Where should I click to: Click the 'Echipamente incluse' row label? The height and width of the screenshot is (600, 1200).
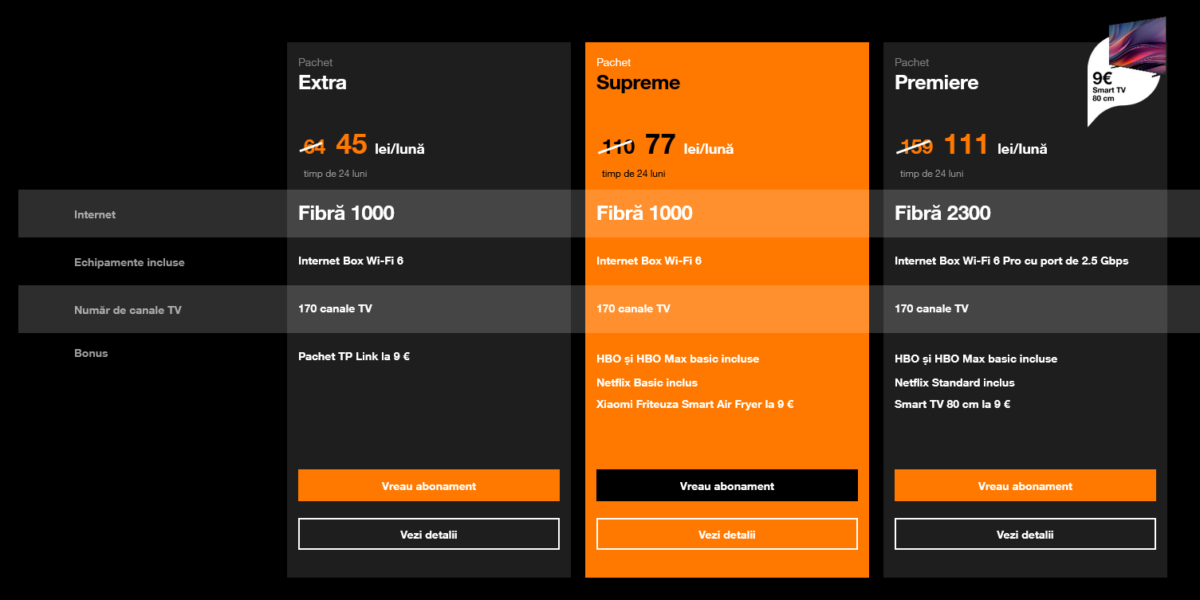(x=129, y=262)
